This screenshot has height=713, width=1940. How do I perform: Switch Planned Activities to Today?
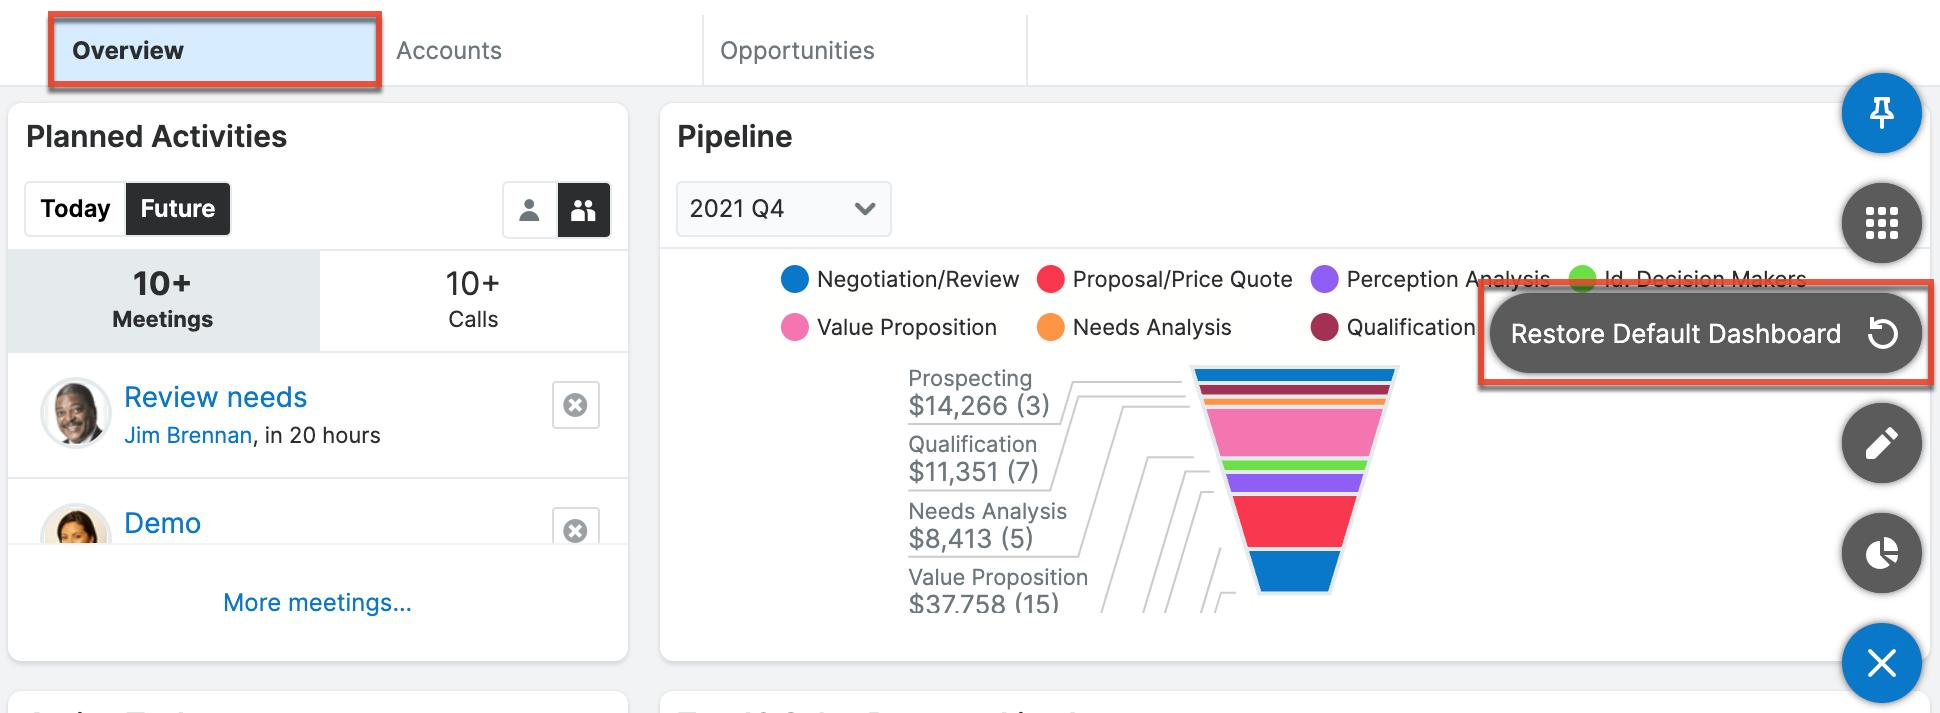coord(75,209)
